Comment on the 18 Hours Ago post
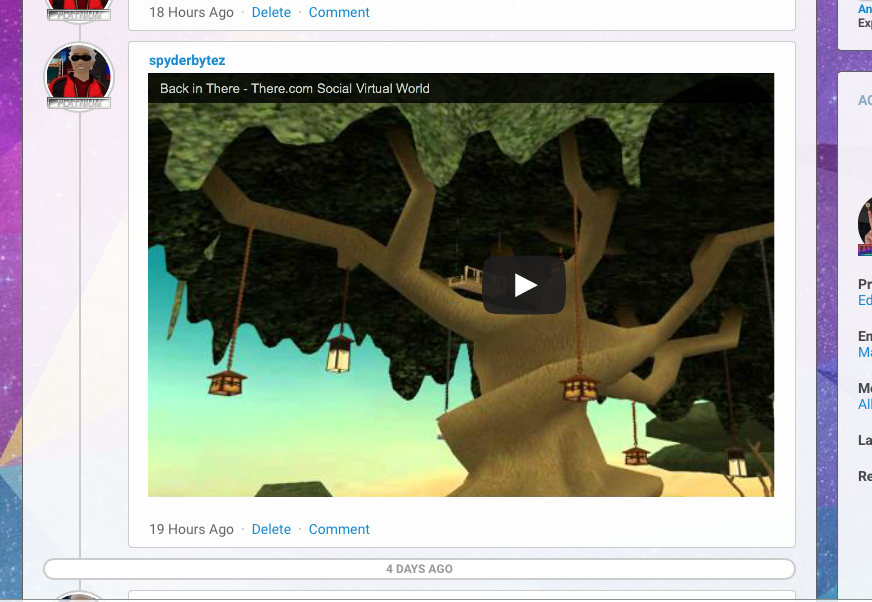Viewport: 872px width, 602px height. coord(339,13)
